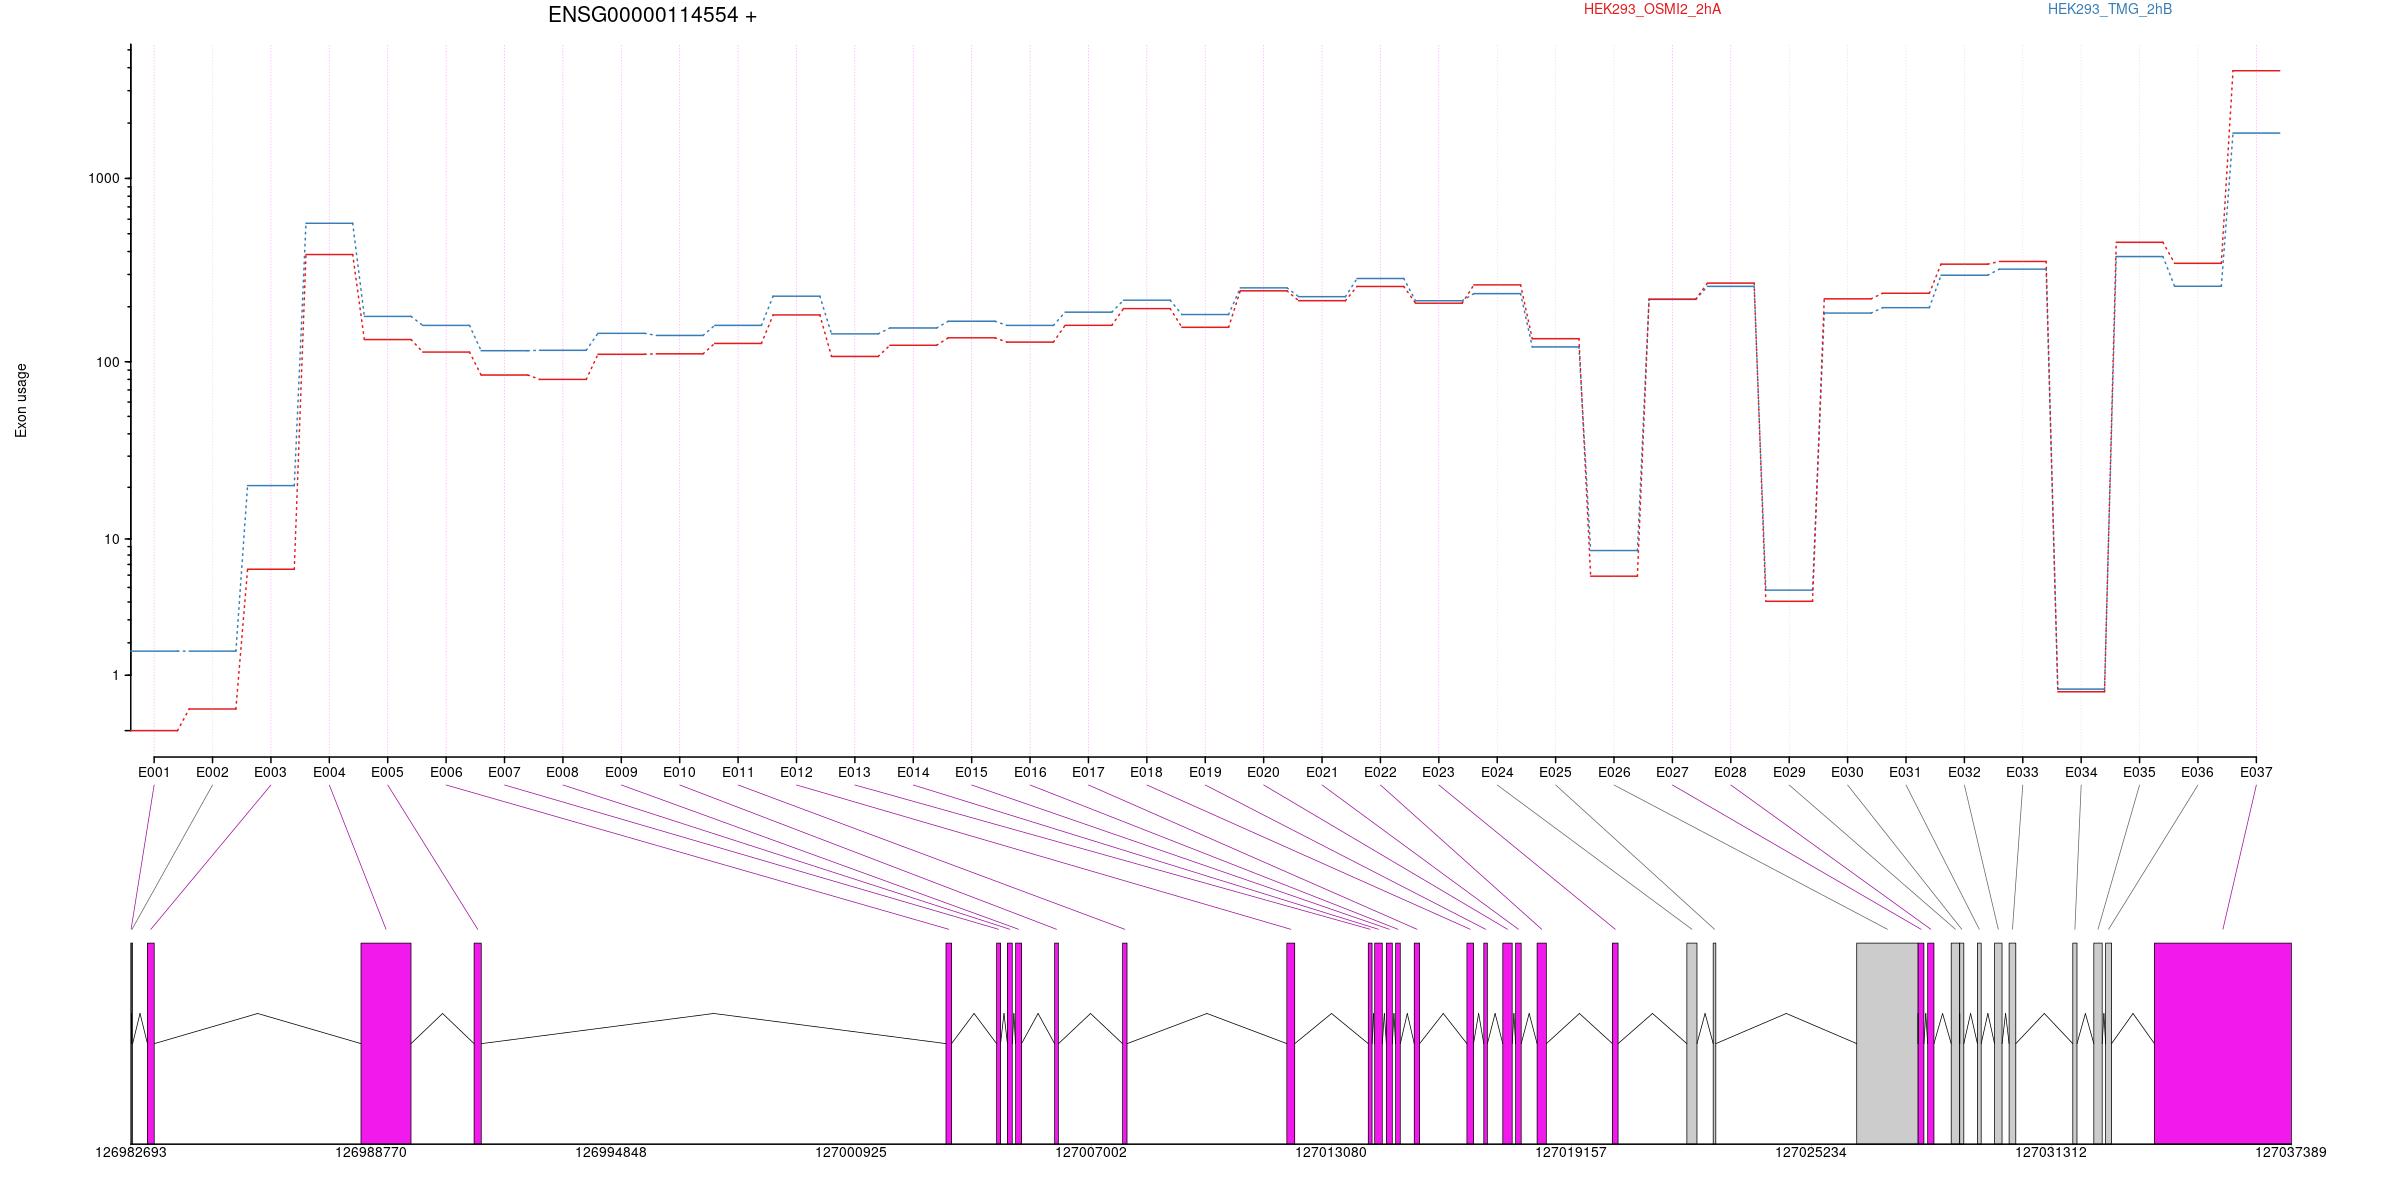Screen dimensions: 2400x1200
Task: Click exon label E002
Action: click(212, 772)
